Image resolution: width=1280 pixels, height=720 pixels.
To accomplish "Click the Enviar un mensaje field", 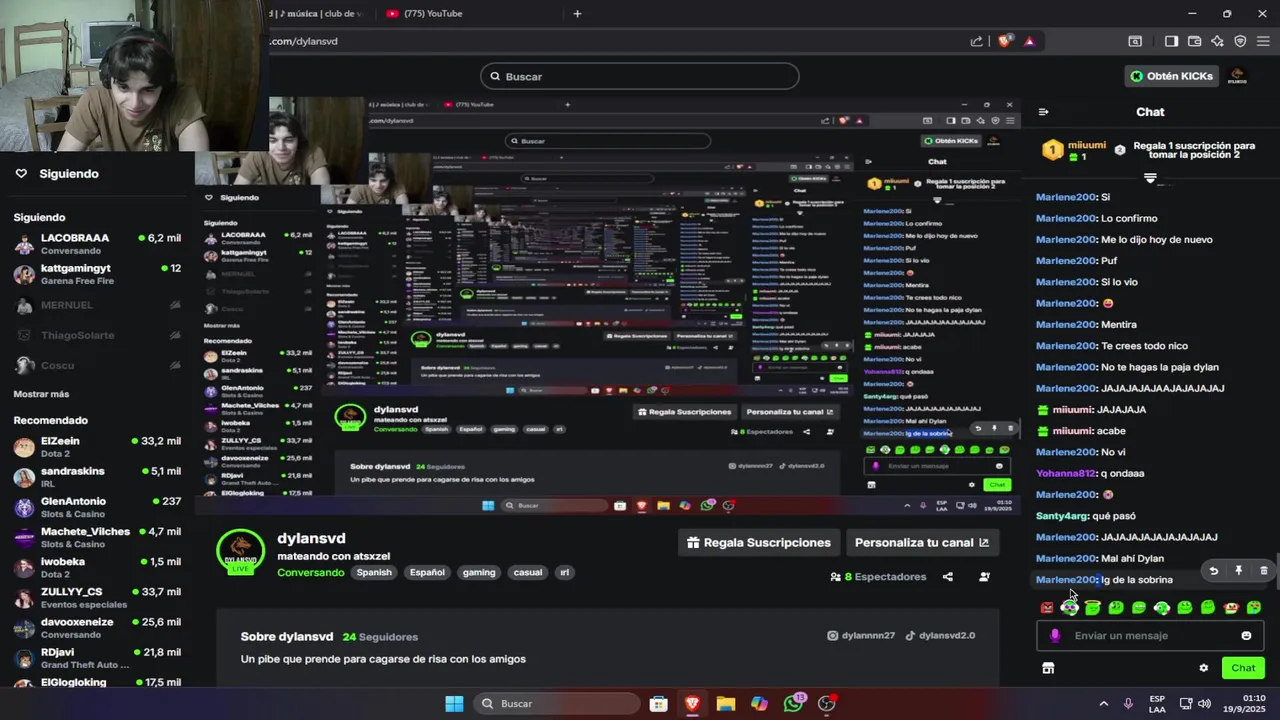I will [1150, 635].
